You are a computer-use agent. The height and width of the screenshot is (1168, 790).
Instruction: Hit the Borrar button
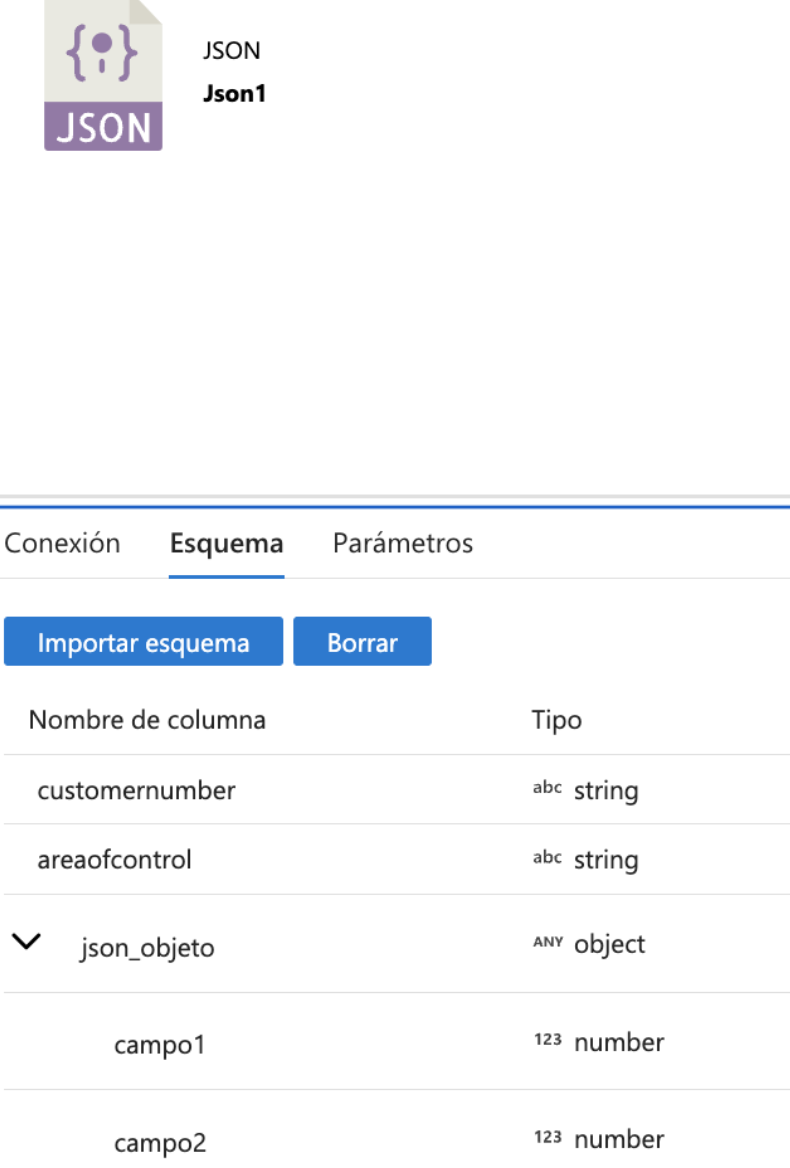click(362, 642)
